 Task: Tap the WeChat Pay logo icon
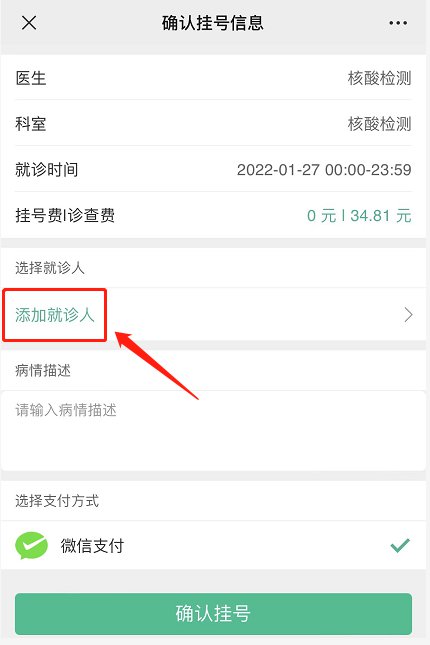(x=31, y=545)
